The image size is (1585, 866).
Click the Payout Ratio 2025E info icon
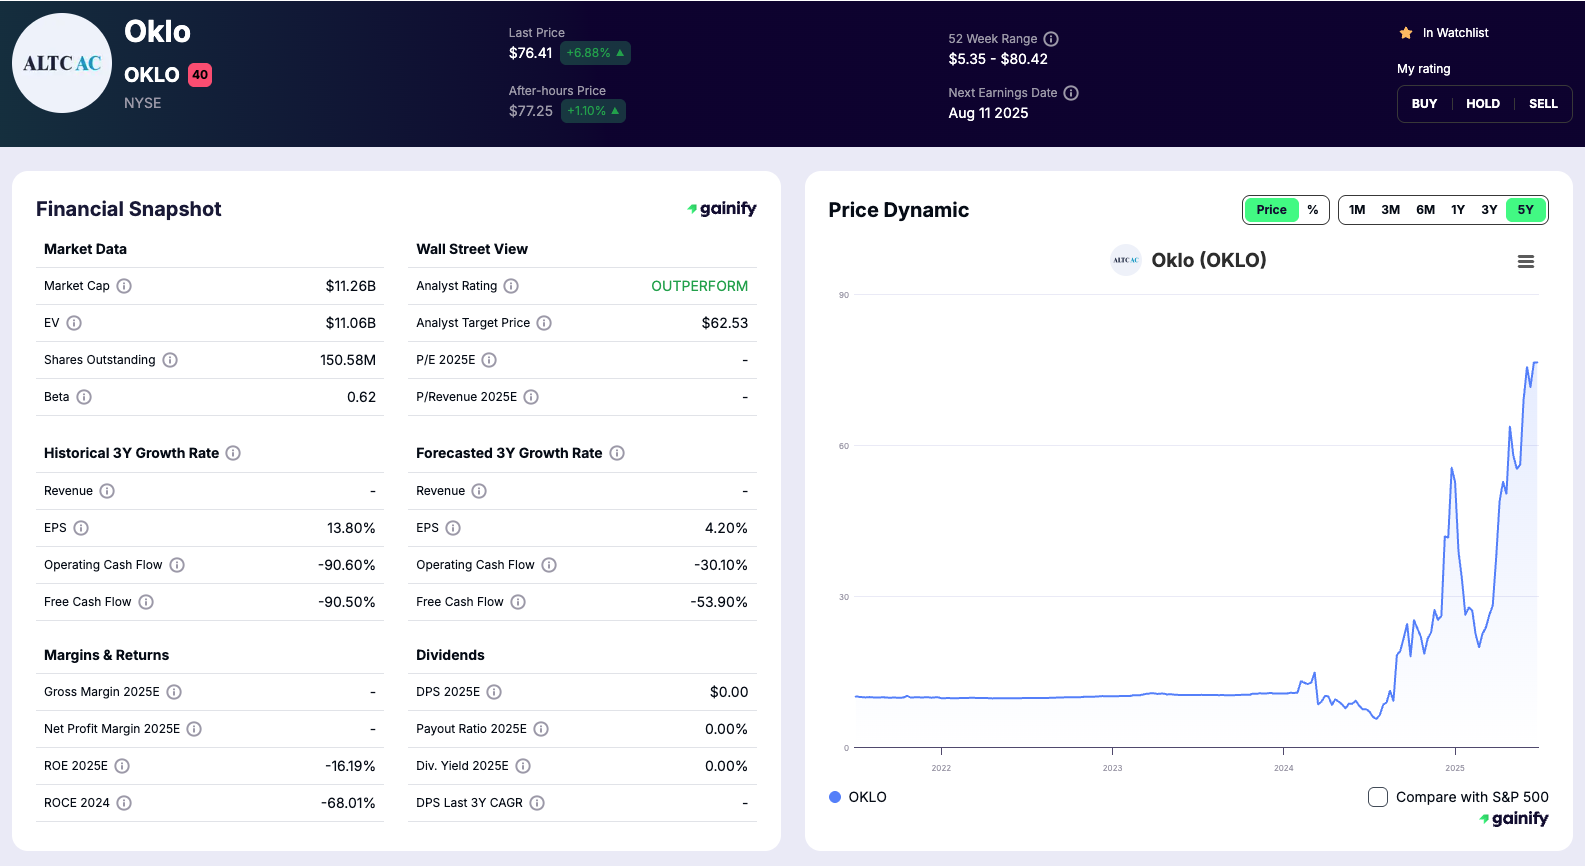pos(541,729)
